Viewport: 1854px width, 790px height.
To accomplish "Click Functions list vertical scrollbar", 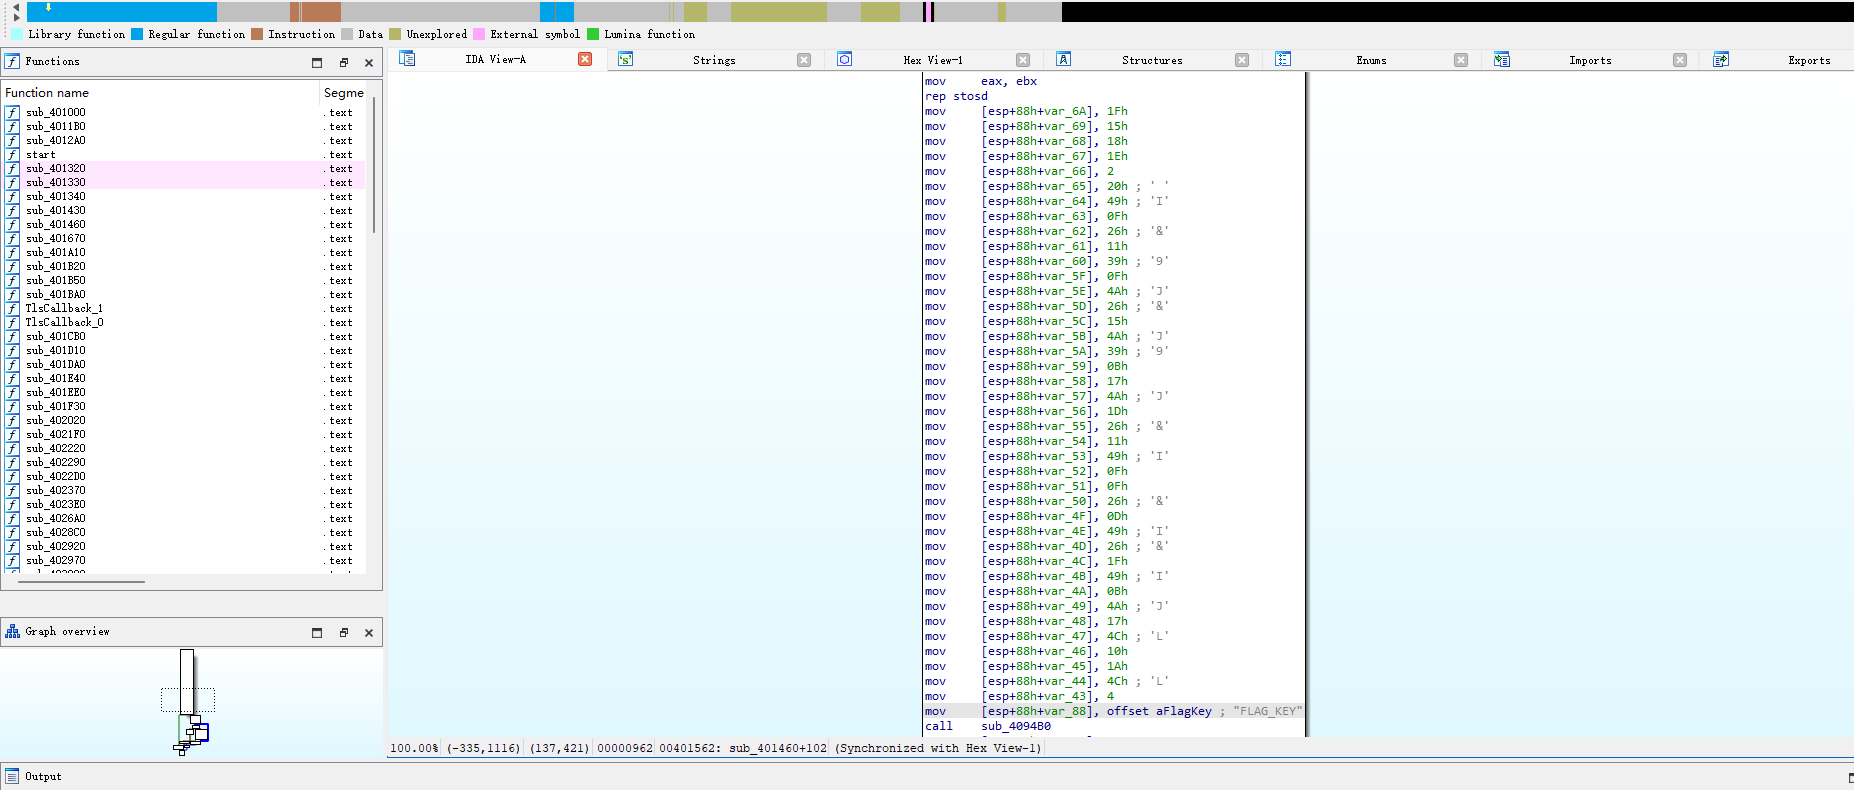I will click(374, 166).
